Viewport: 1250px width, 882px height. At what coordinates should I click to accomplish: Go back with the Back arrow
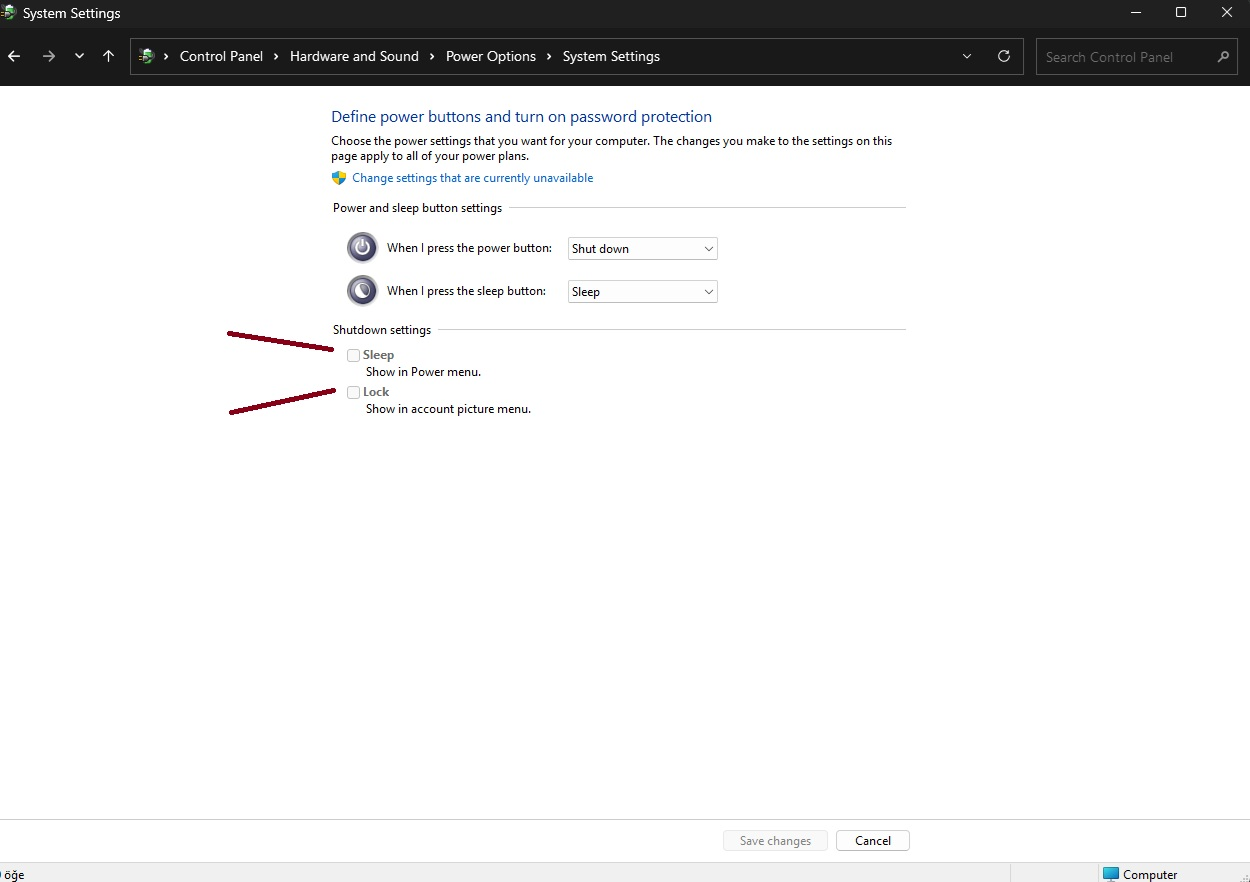pos(14,57)
